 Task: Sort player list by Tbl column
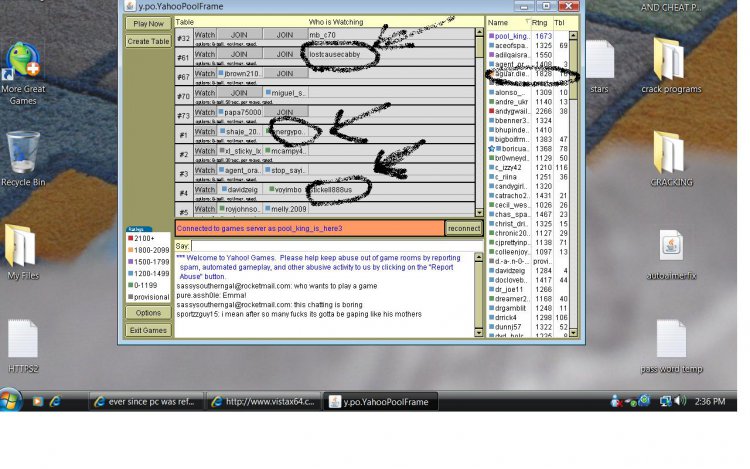(560, 22)
